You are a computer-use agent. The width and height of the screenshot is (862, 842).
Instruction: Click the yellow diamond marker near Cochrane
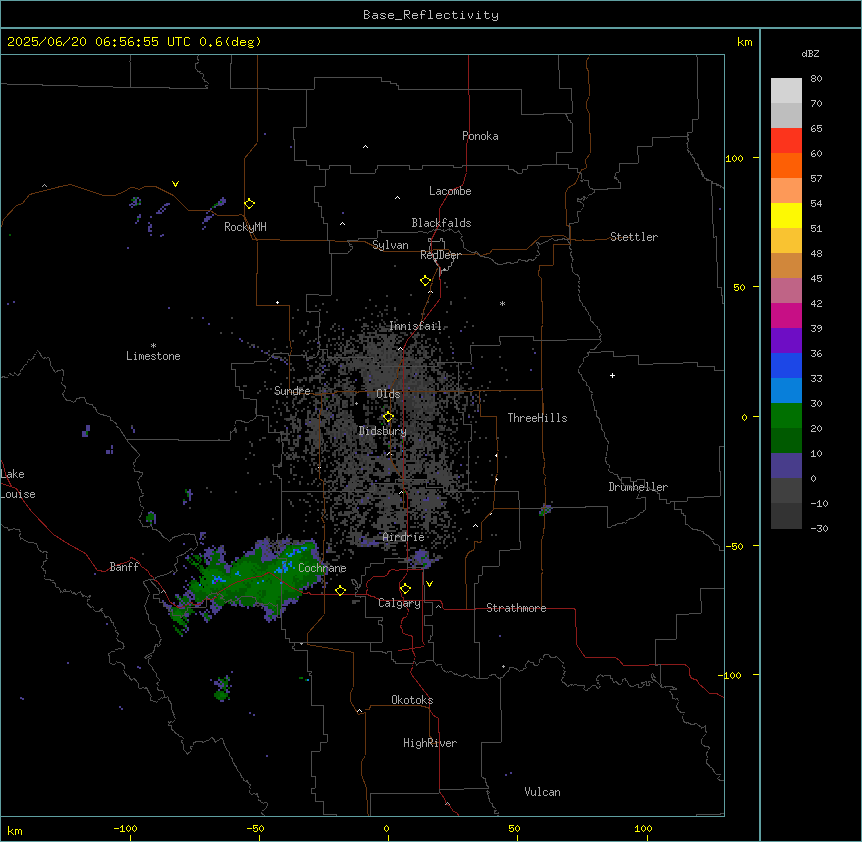coord(340,590)
